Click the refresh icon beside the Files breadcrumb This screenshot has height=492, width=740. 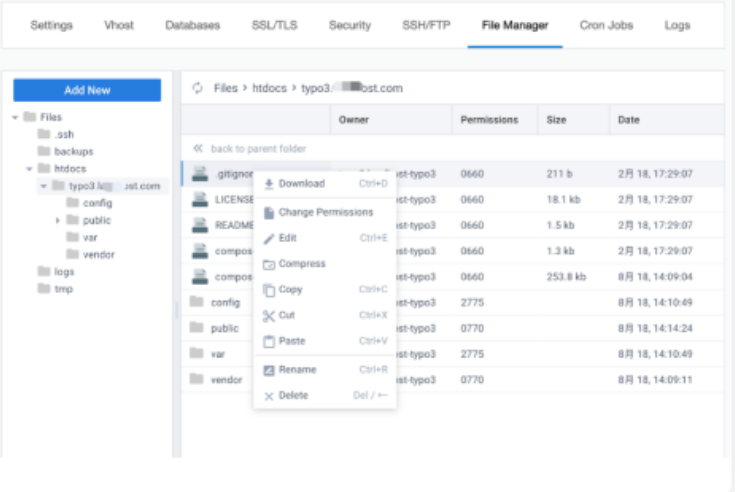point(197,88)
